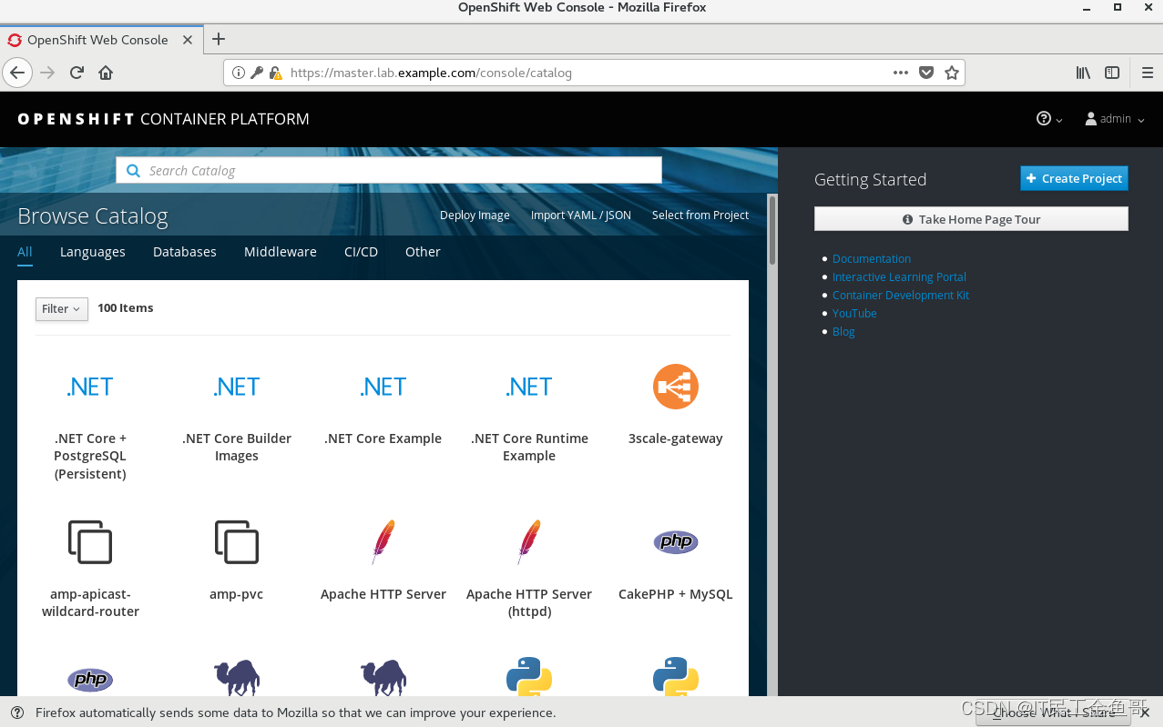Switch to the CI/CD tab
Viewport: 1163px width, 727px height.
coord(361,252)
